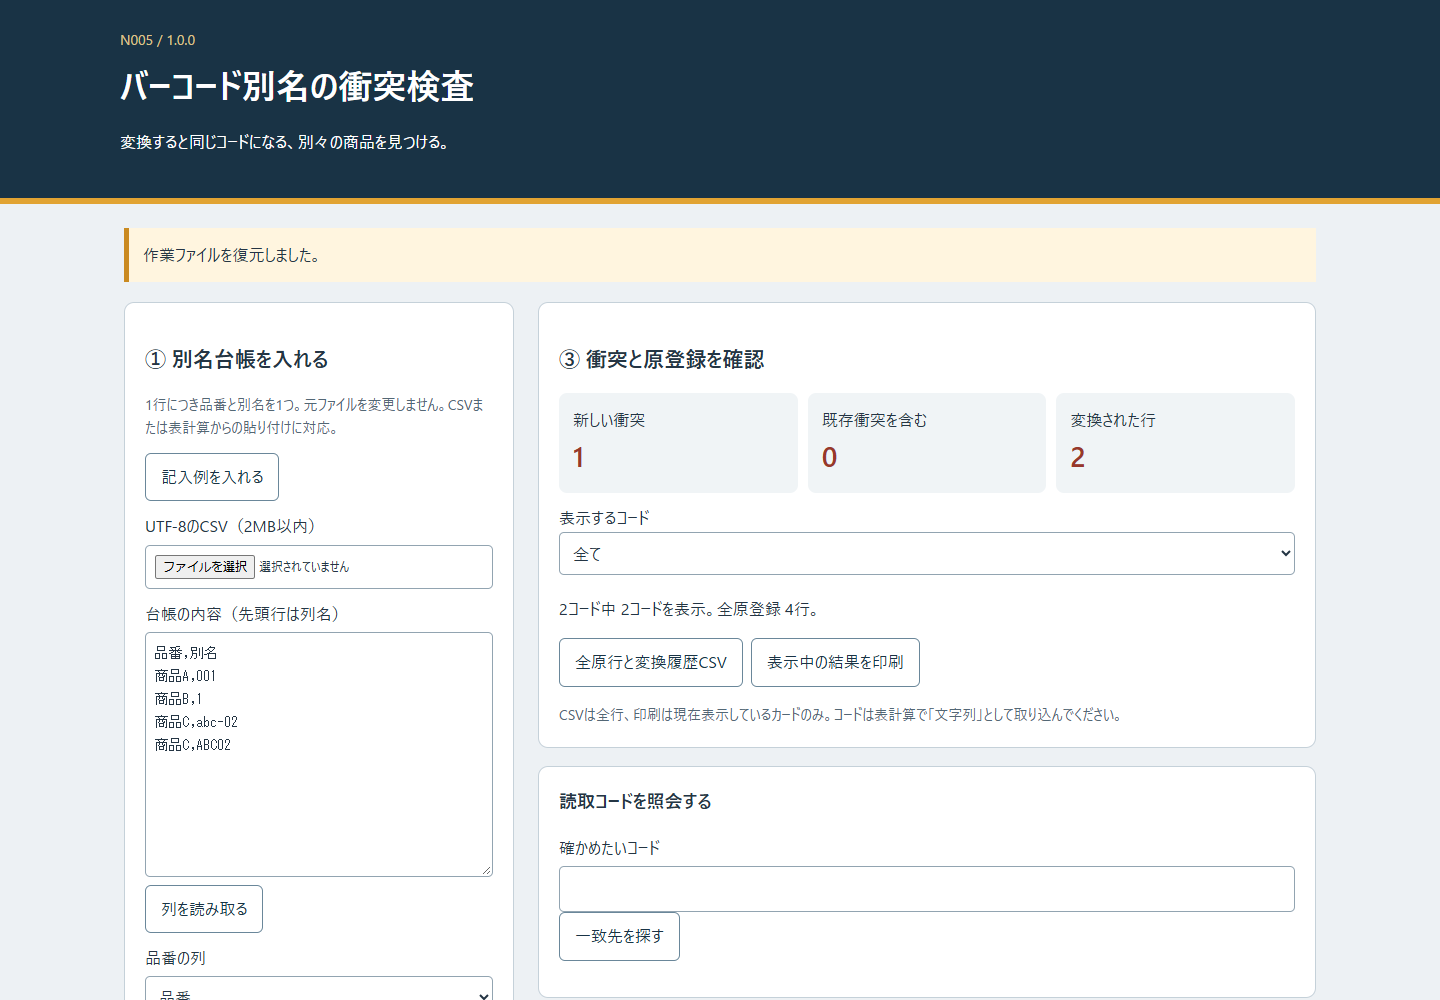Select the 変換された行 summary card
Screen dimensions: 1440x1000
[1175, 442]
